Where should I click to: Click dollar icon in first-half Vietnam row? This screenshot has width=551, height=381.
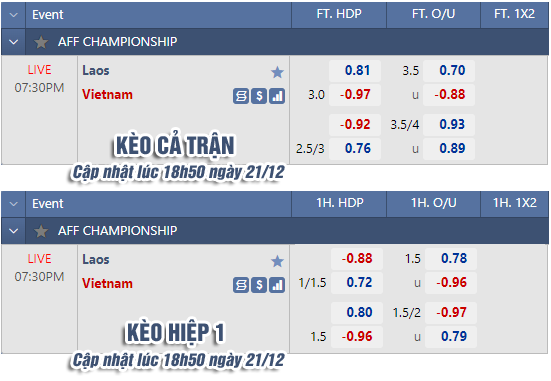click(259, 285)
